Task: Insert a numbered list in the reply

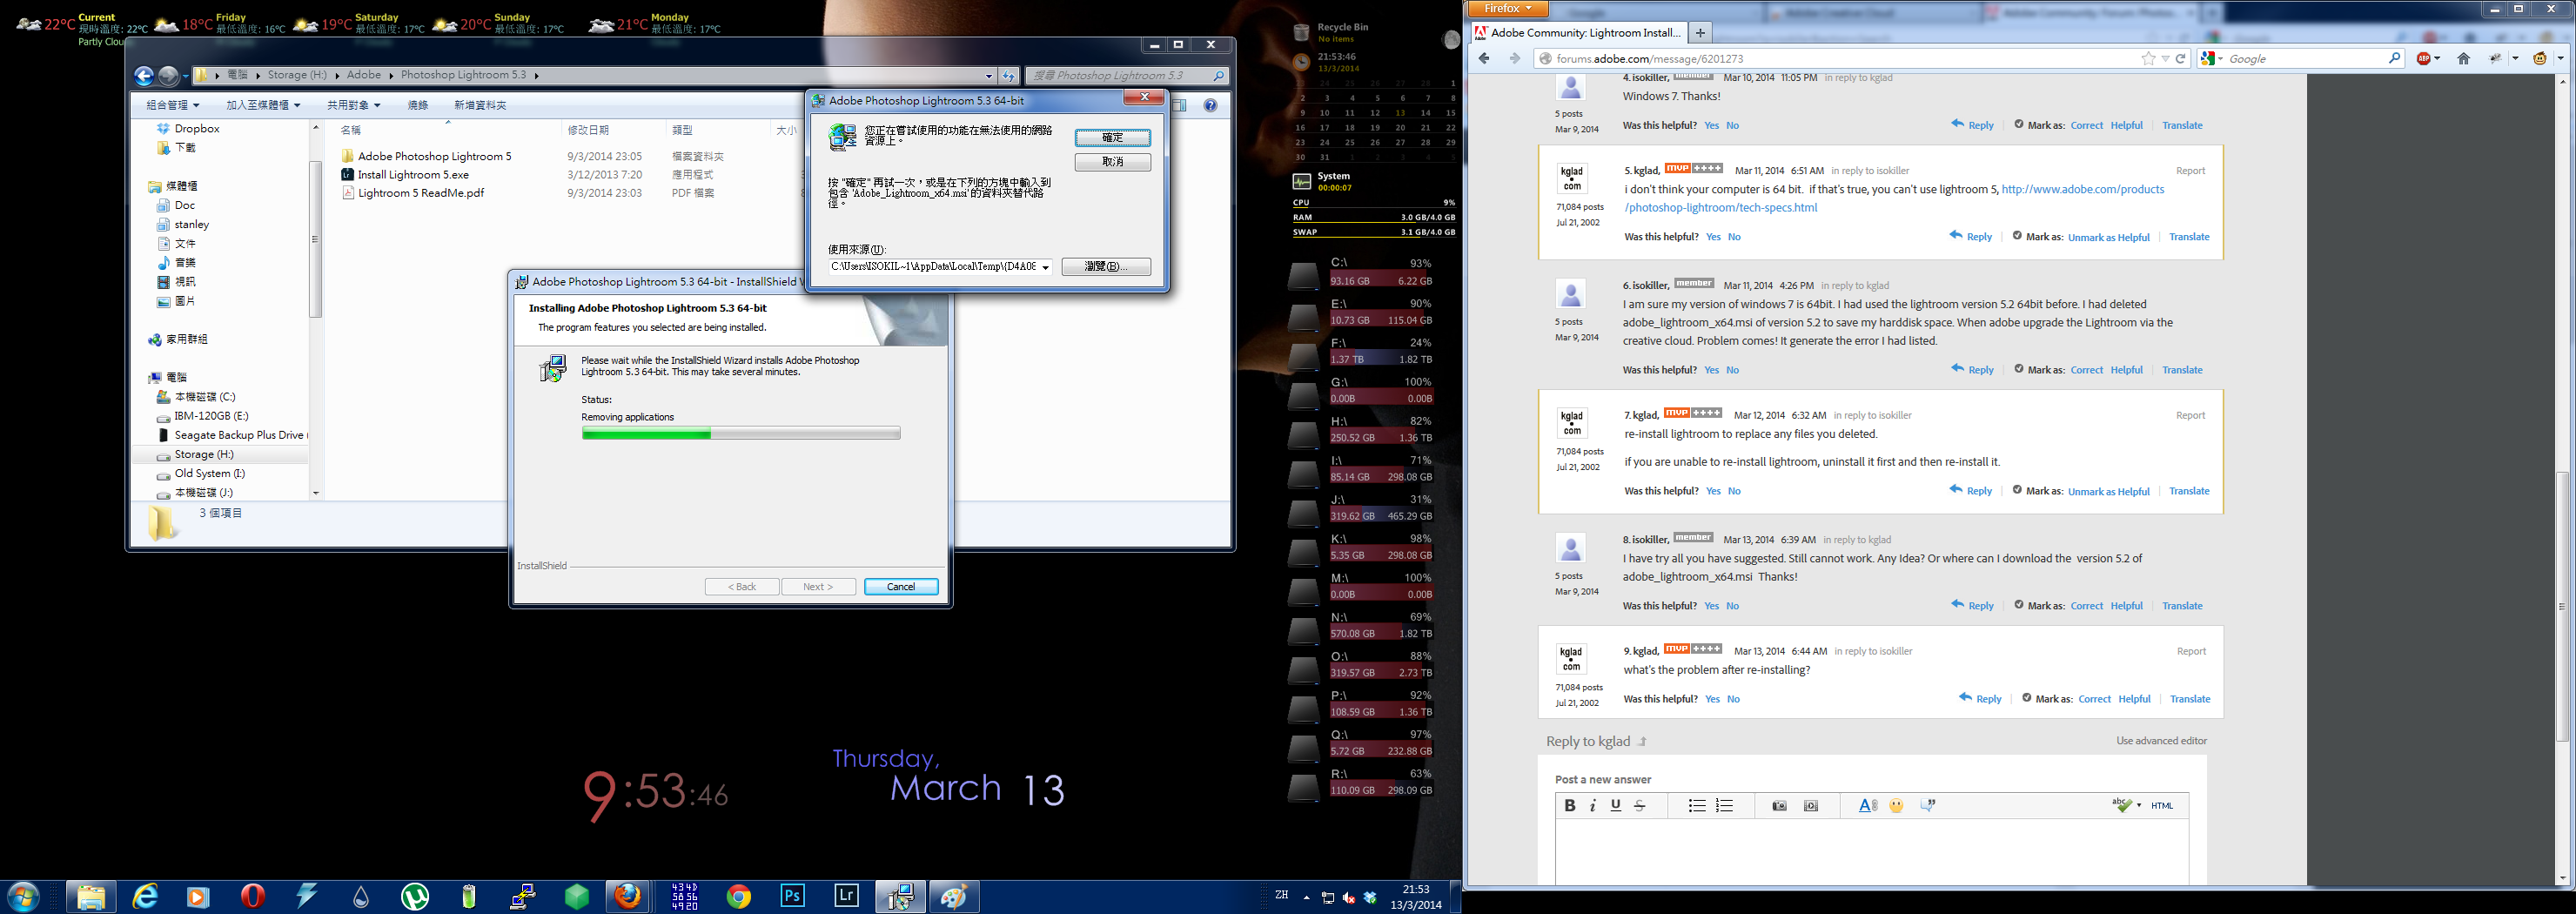Action: click(1725, 806)
